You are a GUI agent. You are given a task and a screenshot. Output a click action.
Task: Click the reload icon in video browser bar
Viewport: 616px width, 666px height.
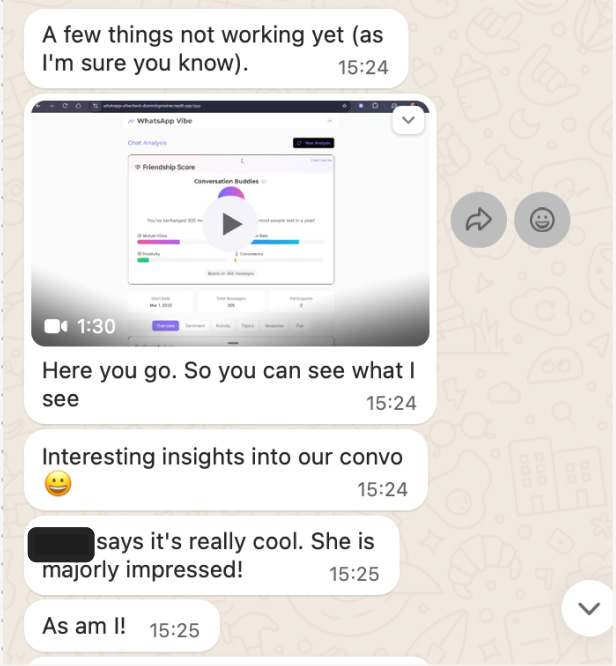pos(65,105)
